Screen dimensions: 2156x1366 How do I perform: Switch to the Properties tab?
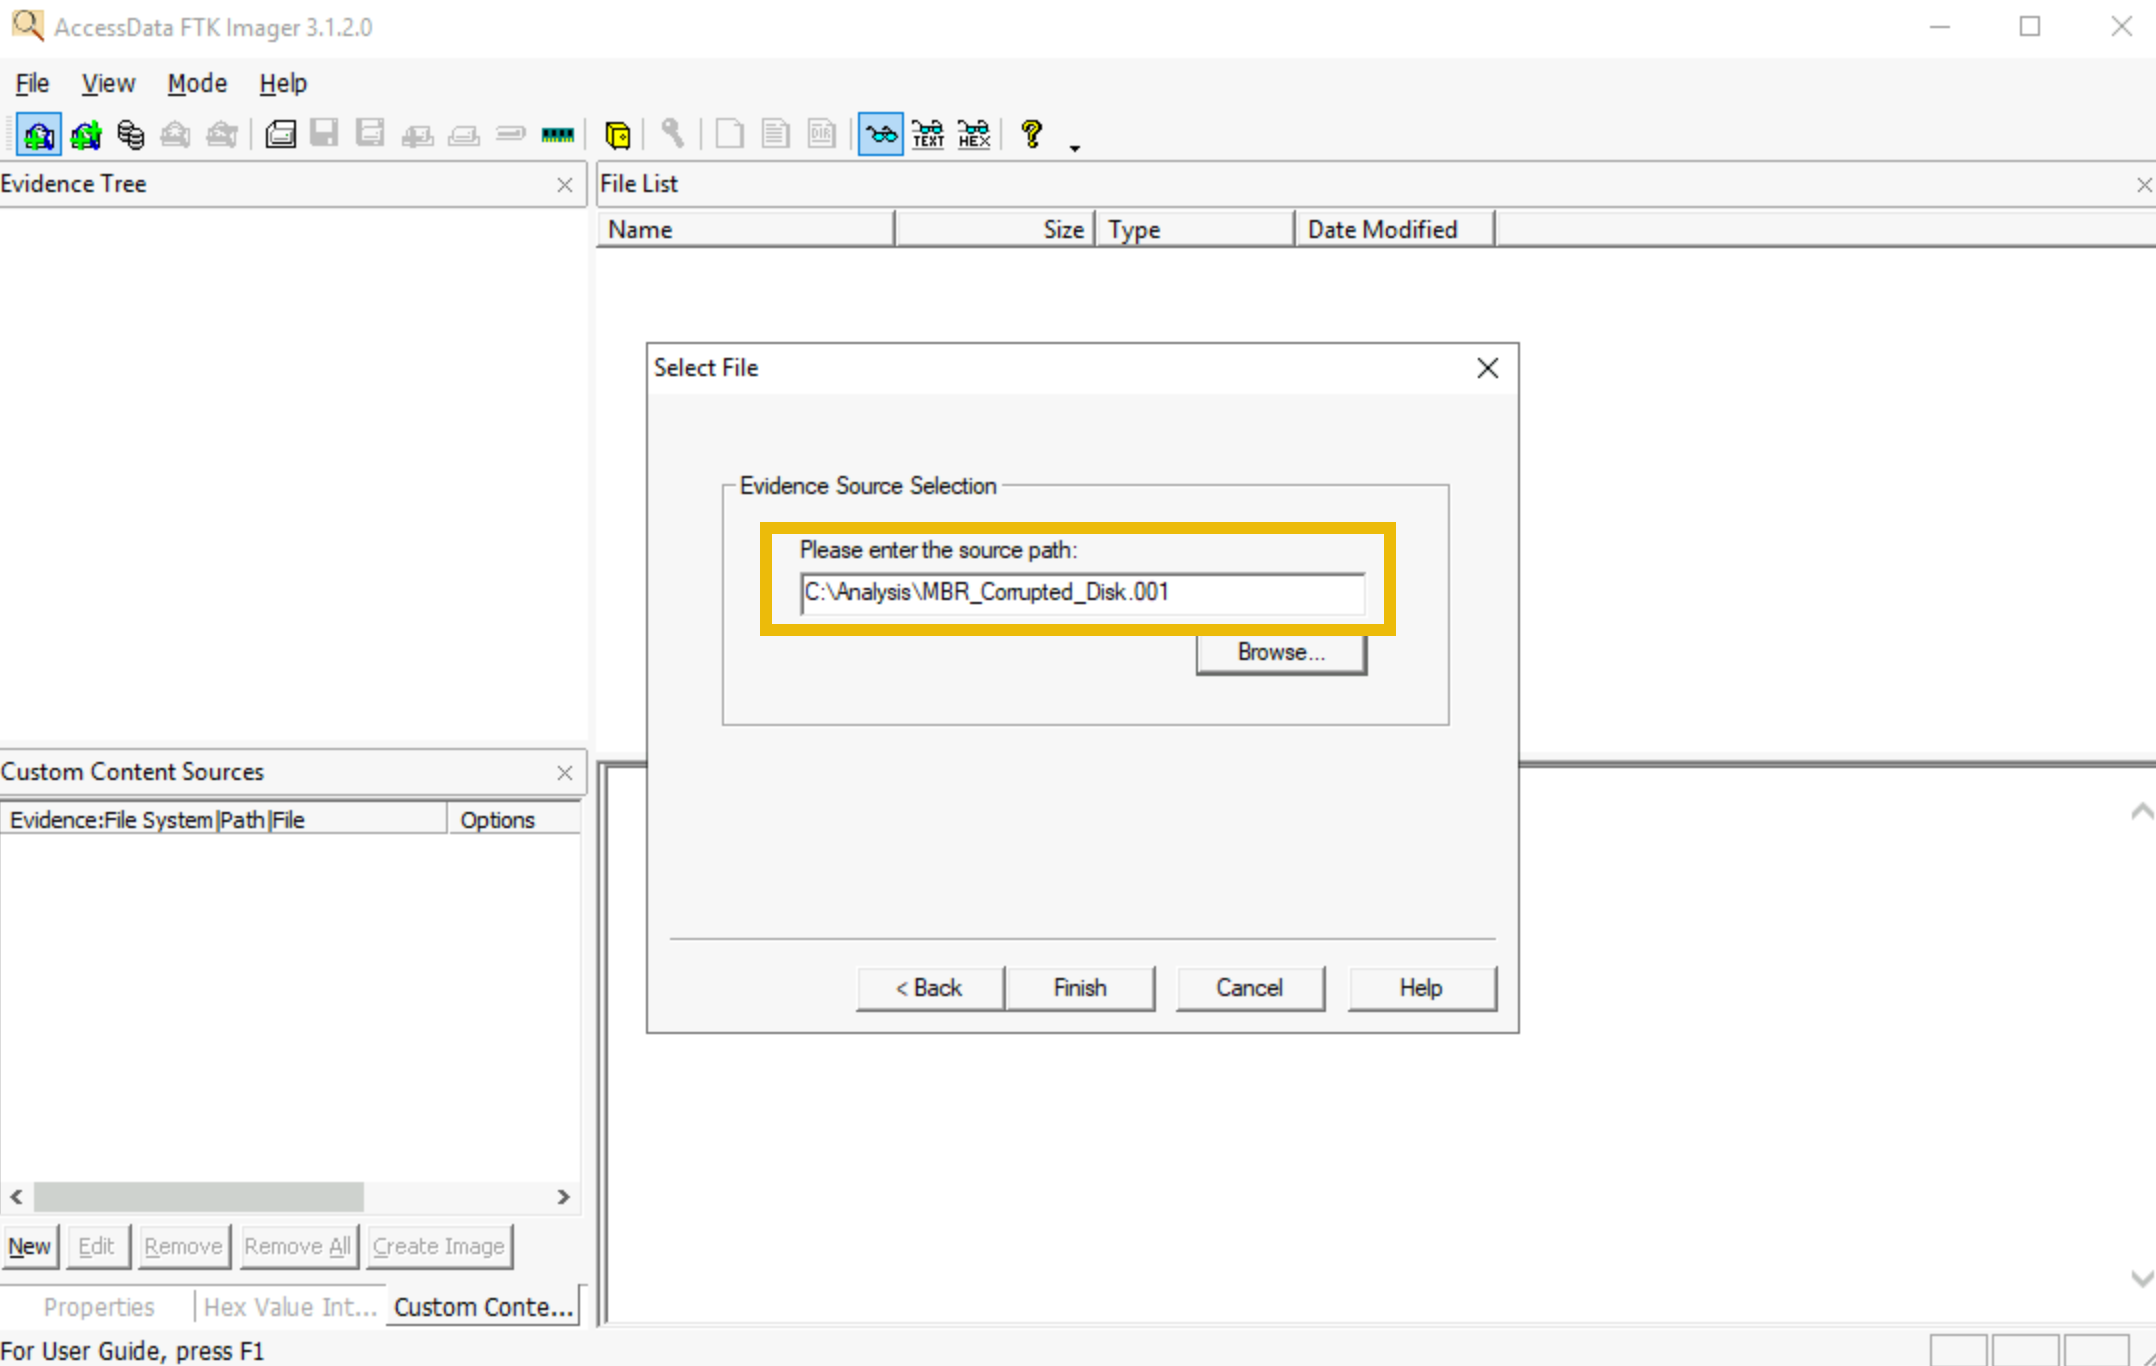[99, 1307]
